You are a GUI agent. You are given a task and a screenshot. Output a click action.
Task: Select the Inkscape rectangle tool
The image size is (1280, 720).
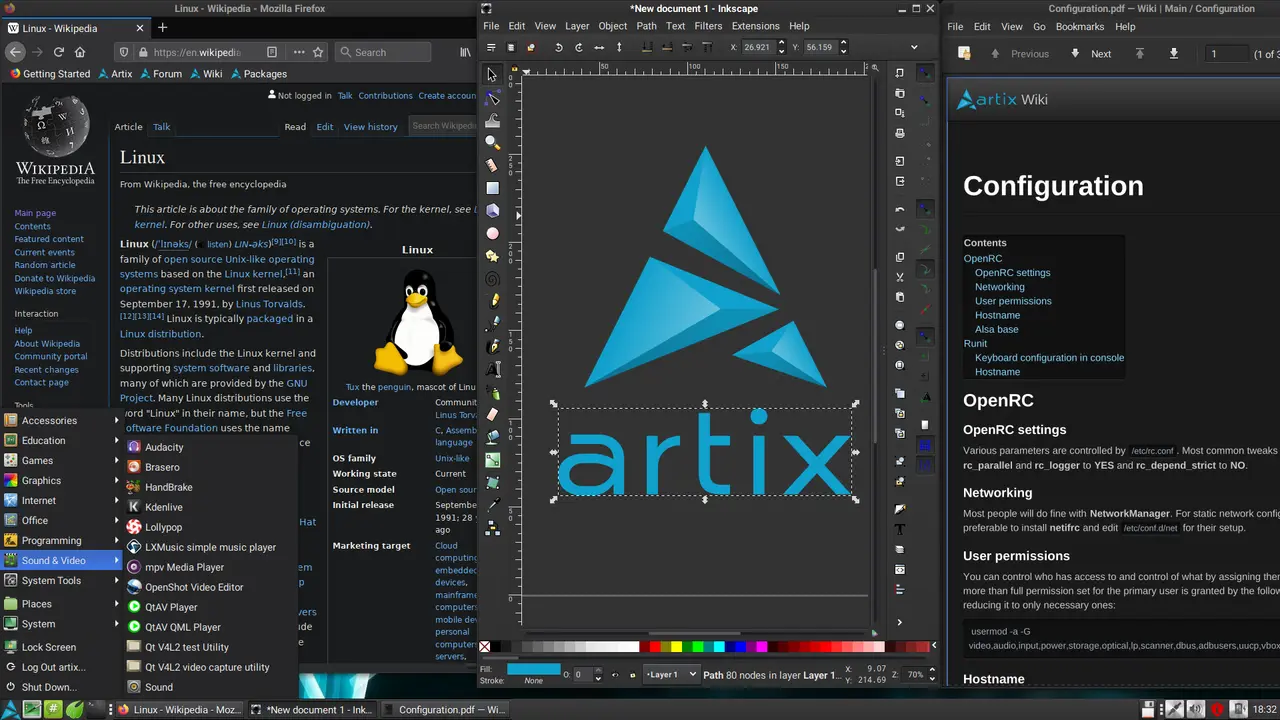492,188
